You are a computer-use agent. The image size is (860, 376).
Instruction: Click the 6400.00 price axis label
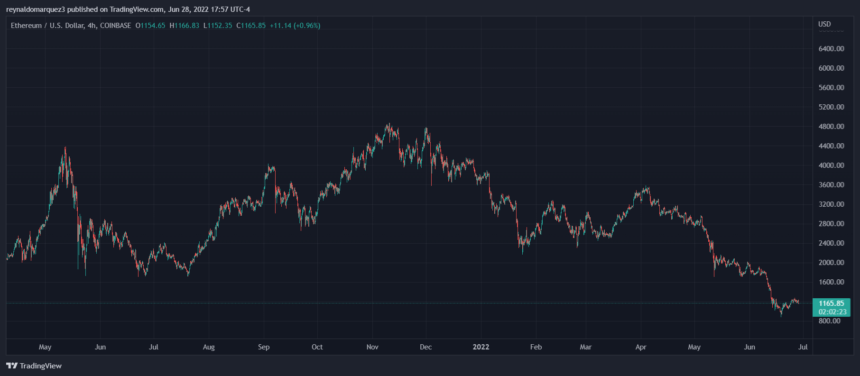click(x=831, y=49)
